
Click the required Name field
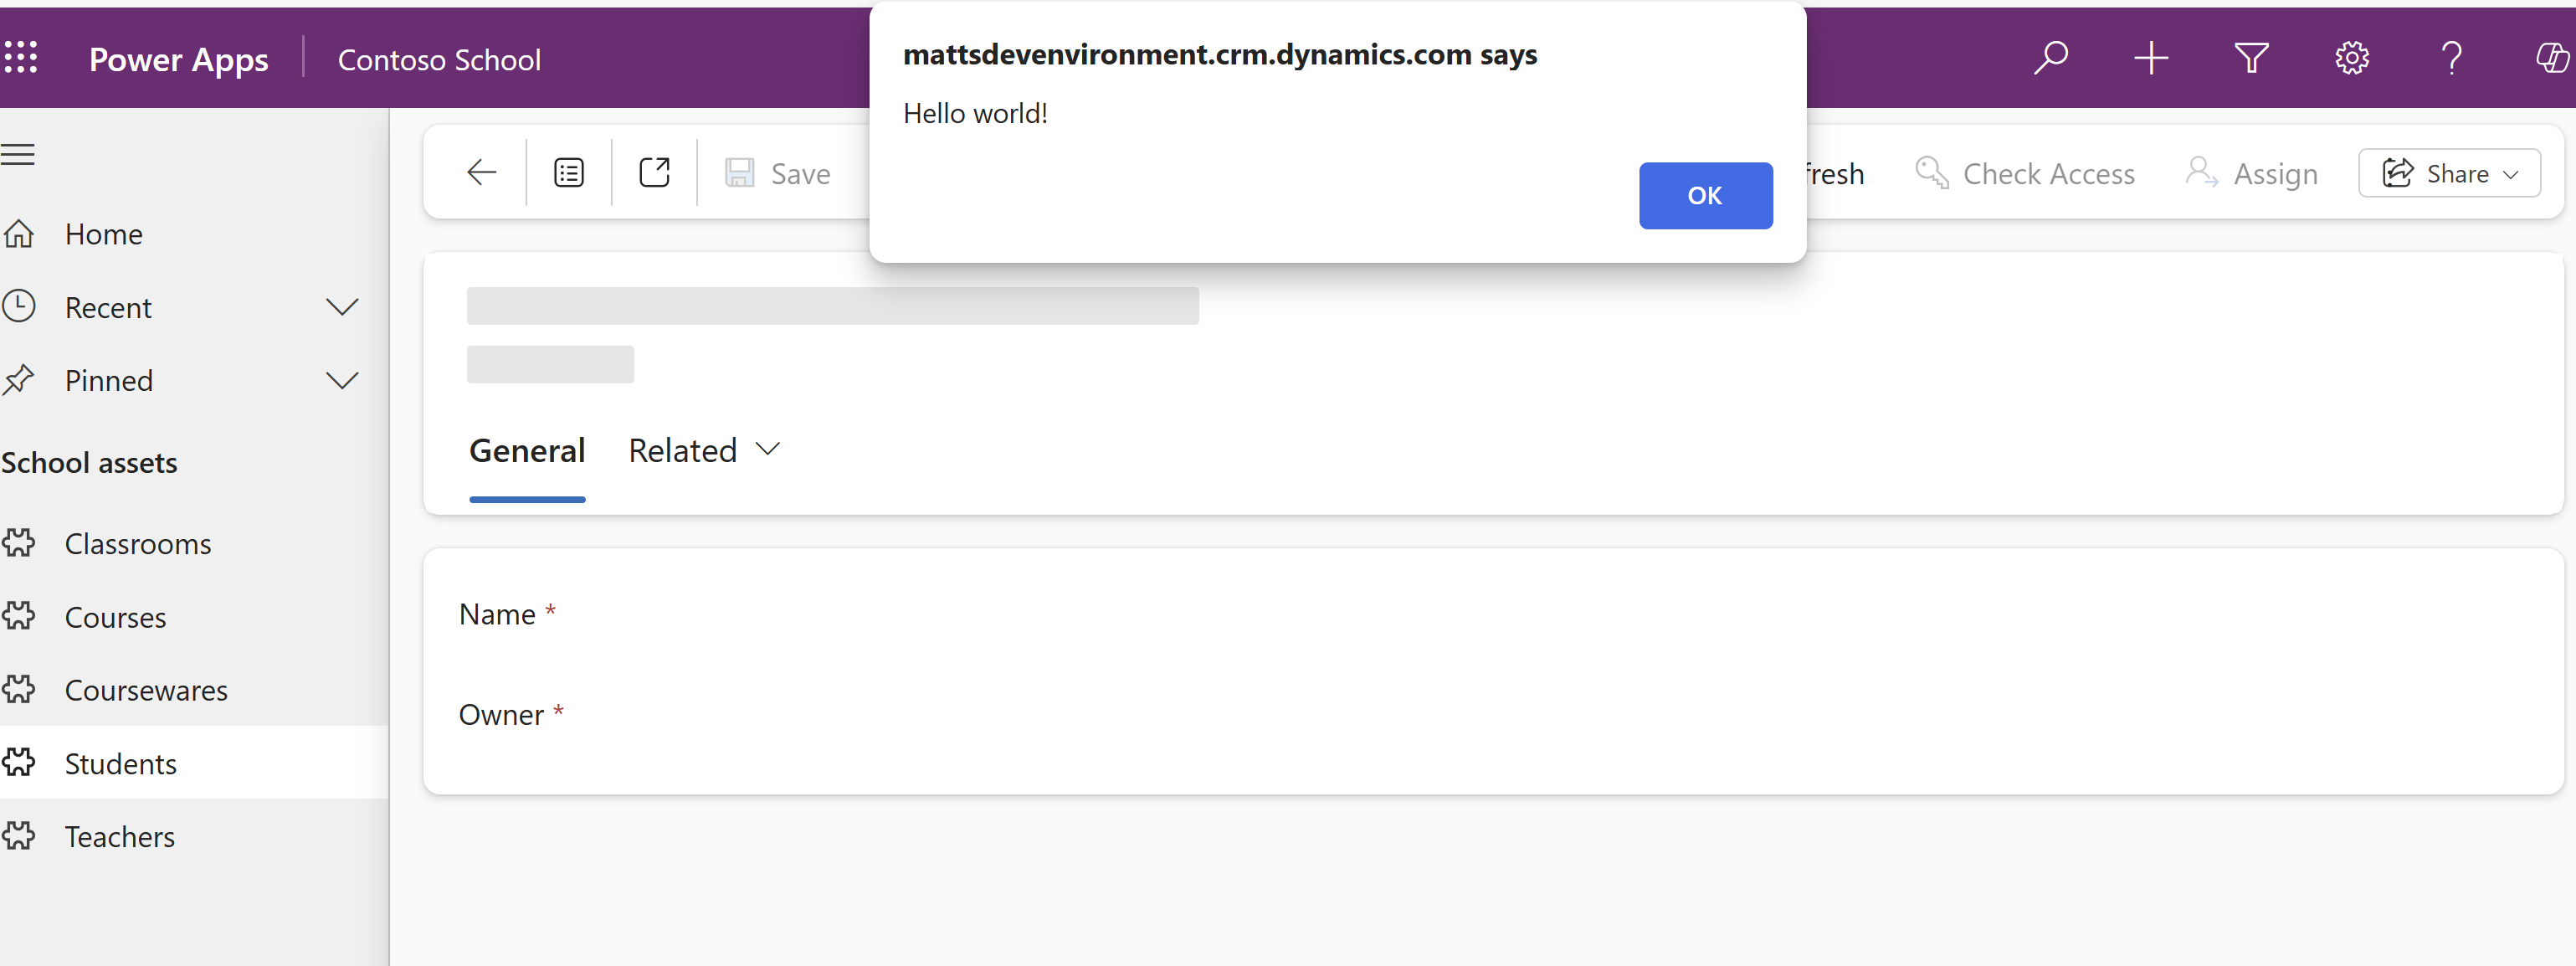[497, 613]
